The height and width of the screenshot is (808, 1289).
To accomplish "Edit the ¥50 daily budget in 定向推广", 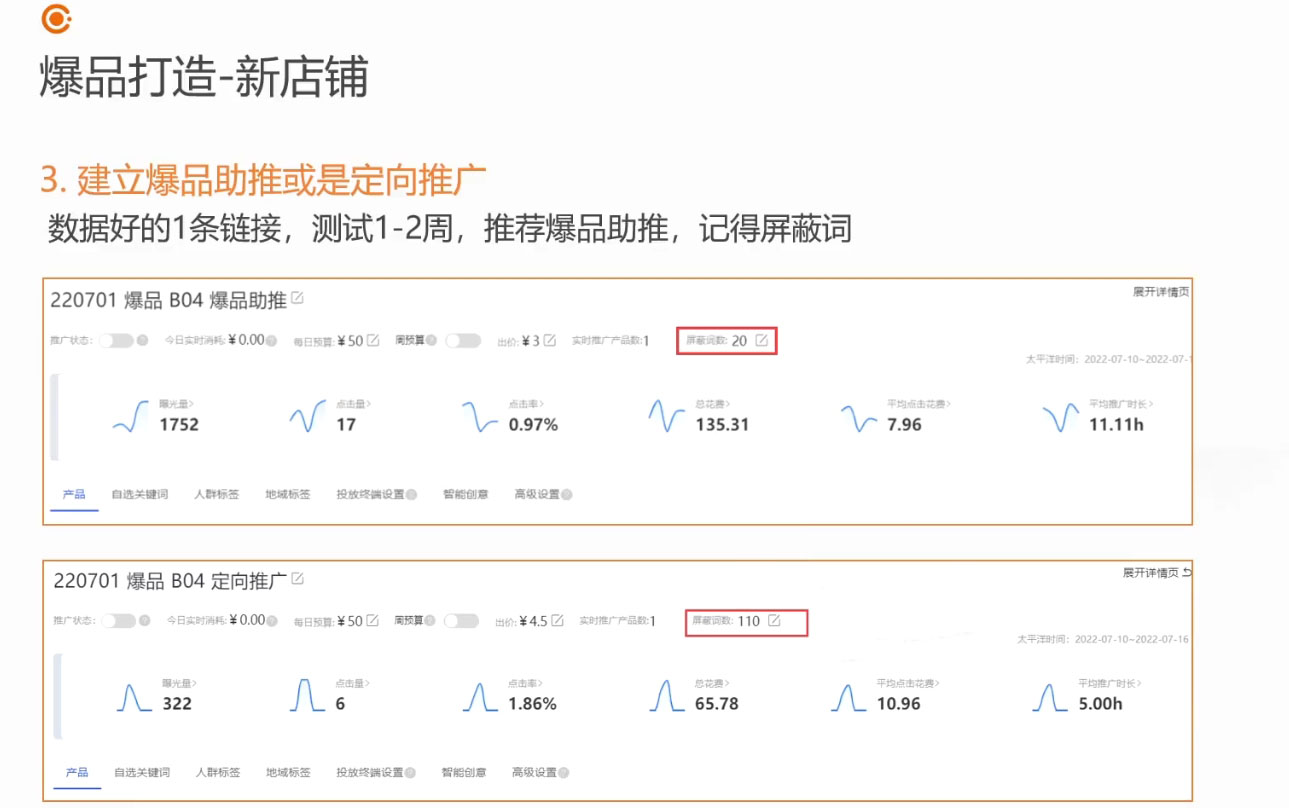I will click(373, 621).
